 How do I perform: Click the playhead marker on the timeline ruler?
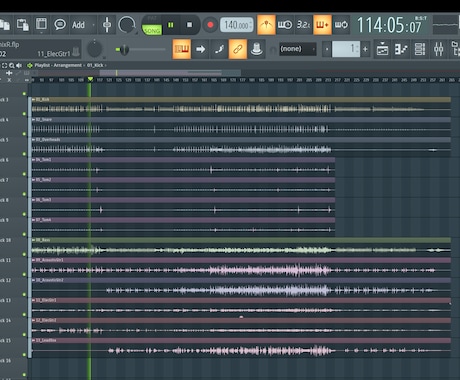pyautogui.click(x=90, y=79)
